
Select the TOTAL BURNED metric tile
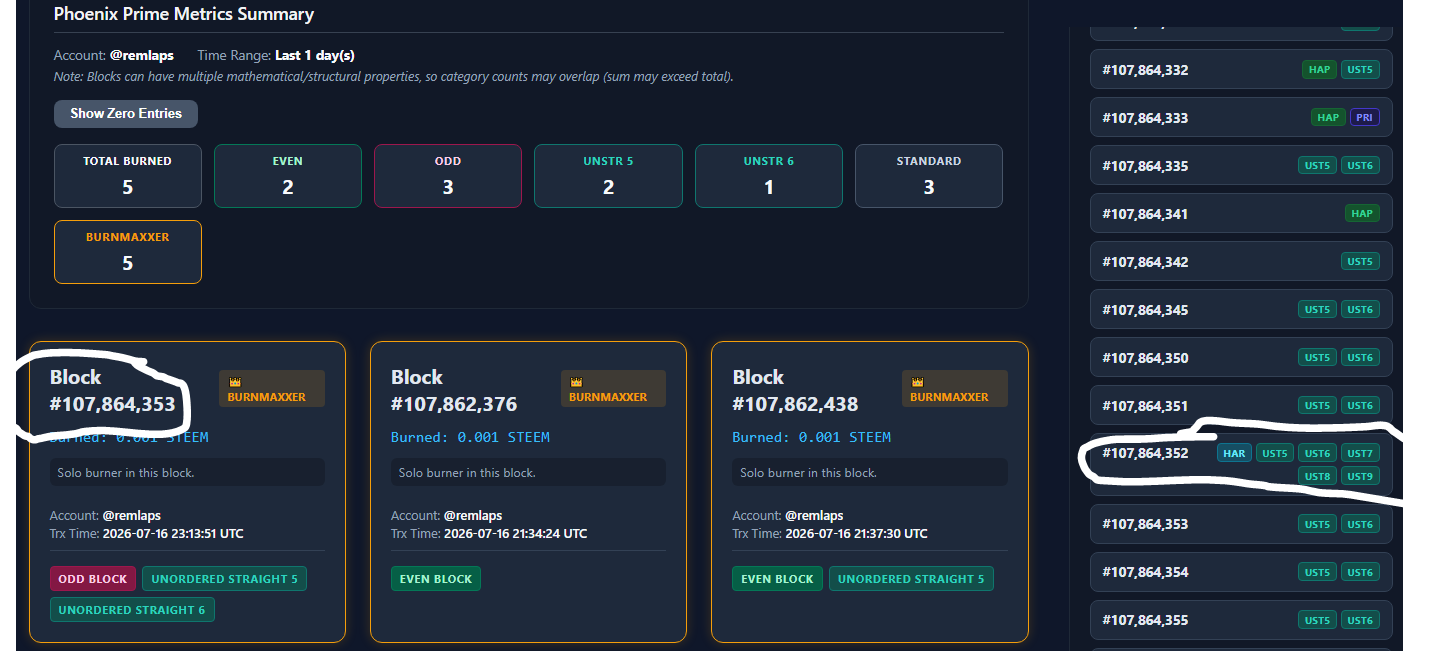click(128, 176)
